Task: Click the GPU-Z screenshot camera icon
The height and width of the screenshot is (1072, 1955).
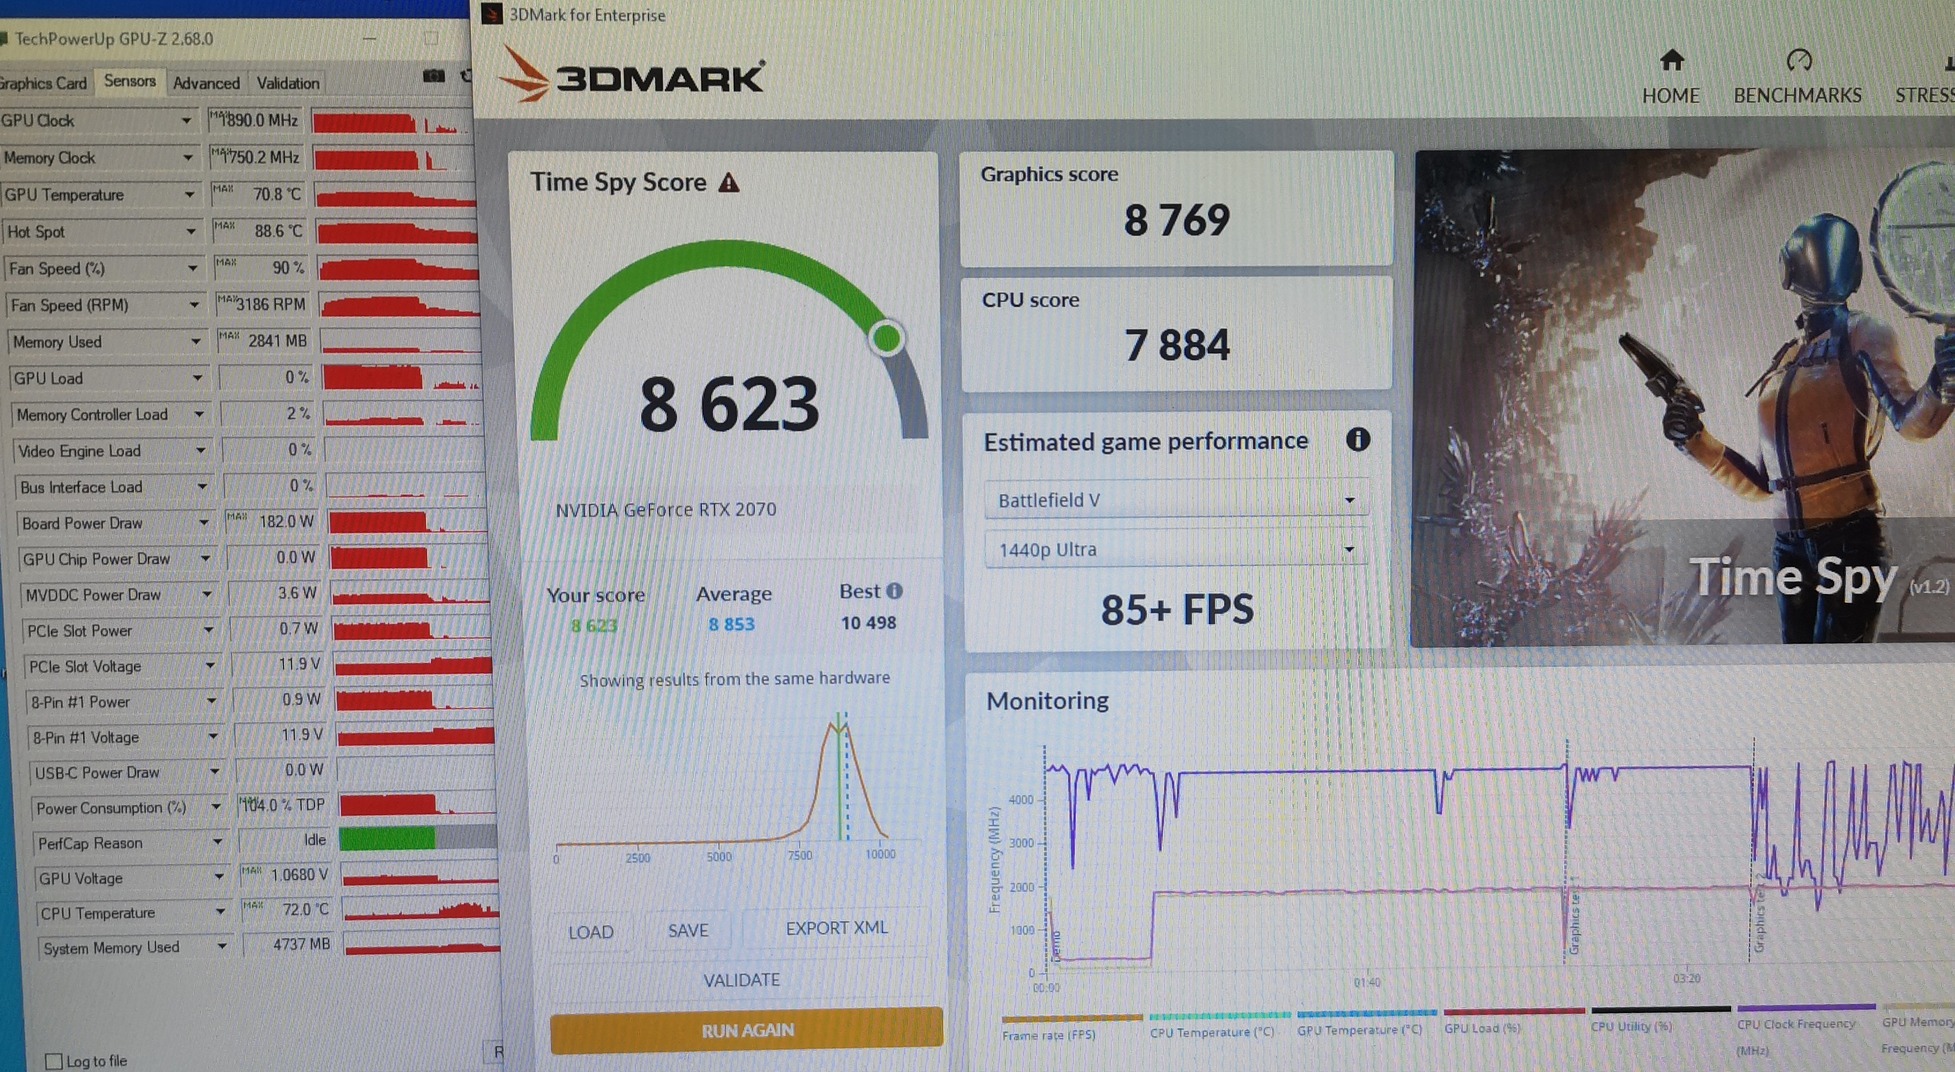Action: pos(433,76)
